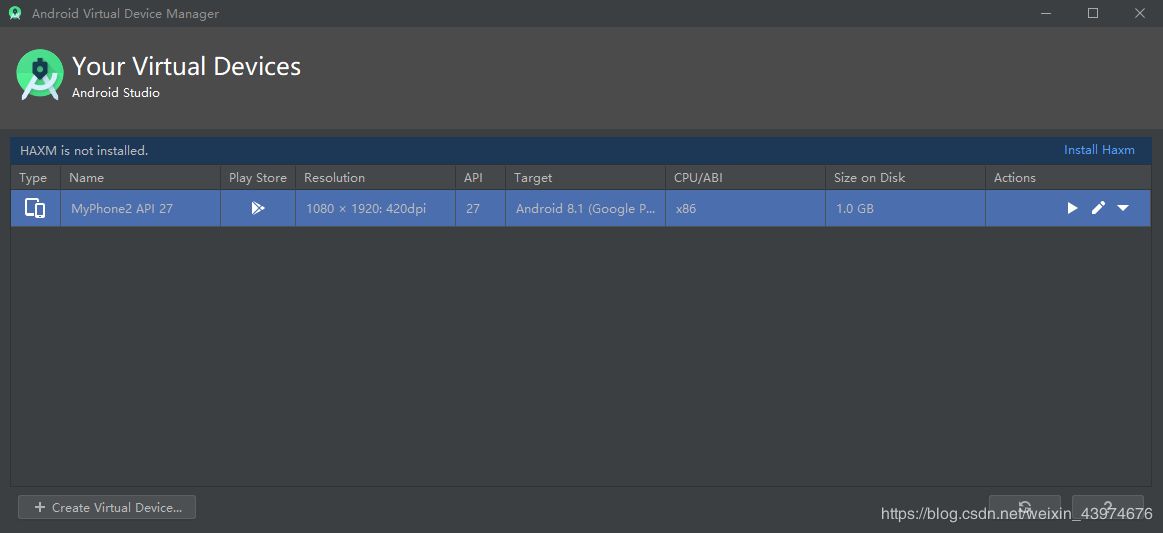Click Create Virtual Device button
1163x533 pixels.
[x=107, y=508]
